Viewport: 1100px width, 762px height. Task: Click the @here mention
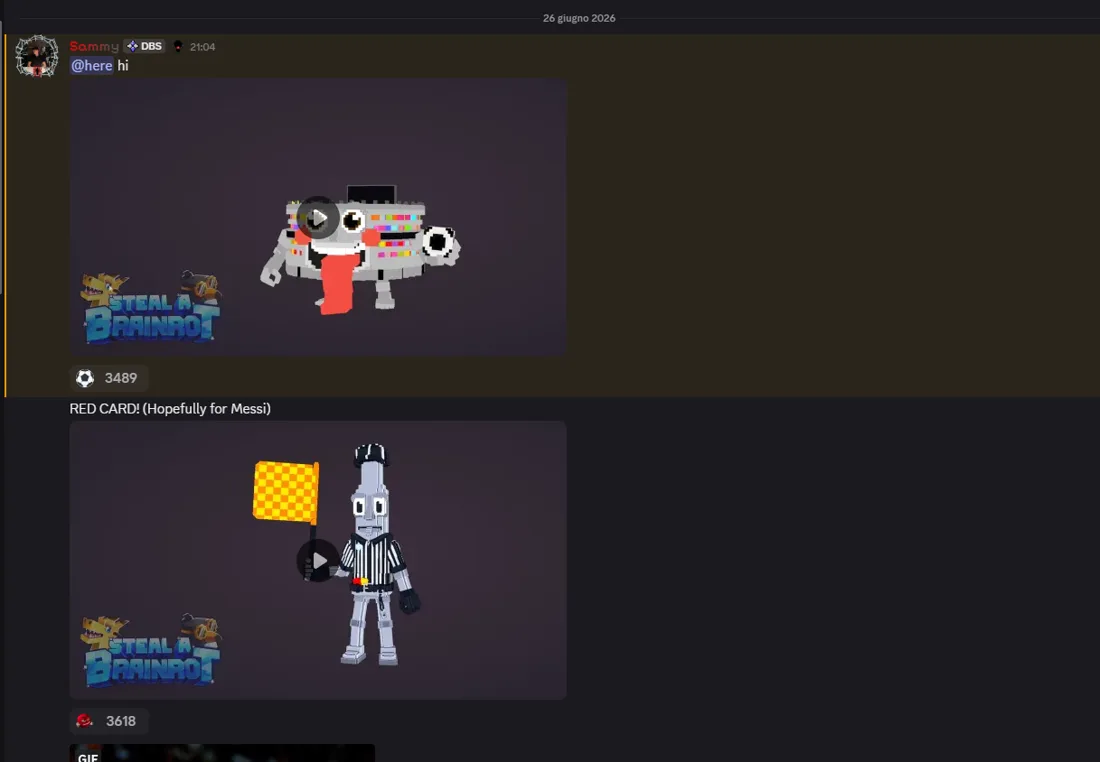(92, 65)
